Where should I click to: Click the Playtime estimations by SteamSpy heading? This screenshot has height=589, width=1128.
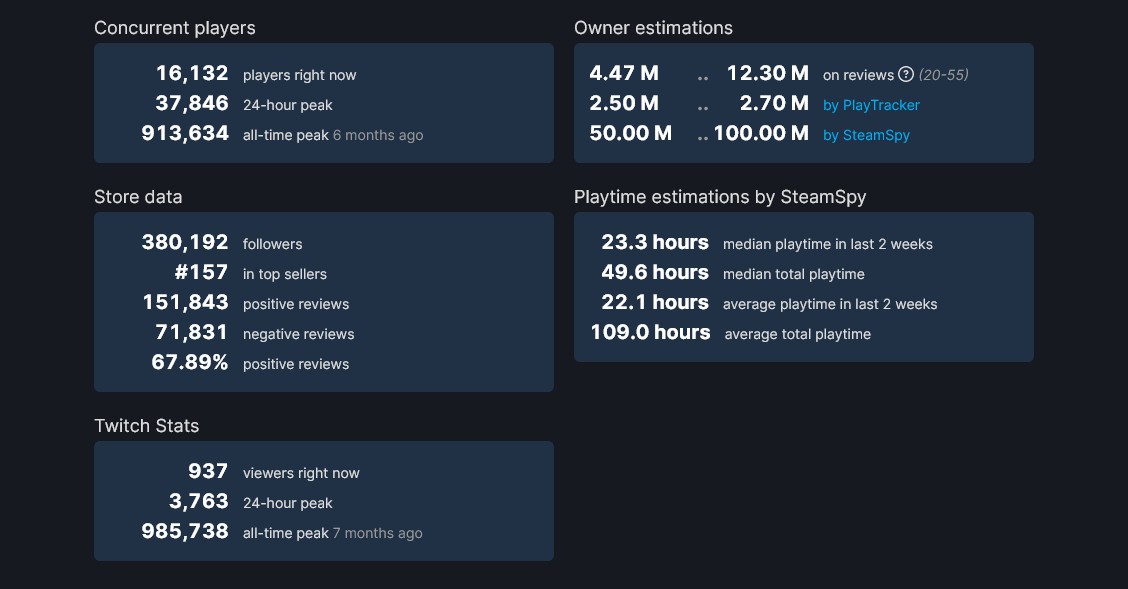coord(720,197)
